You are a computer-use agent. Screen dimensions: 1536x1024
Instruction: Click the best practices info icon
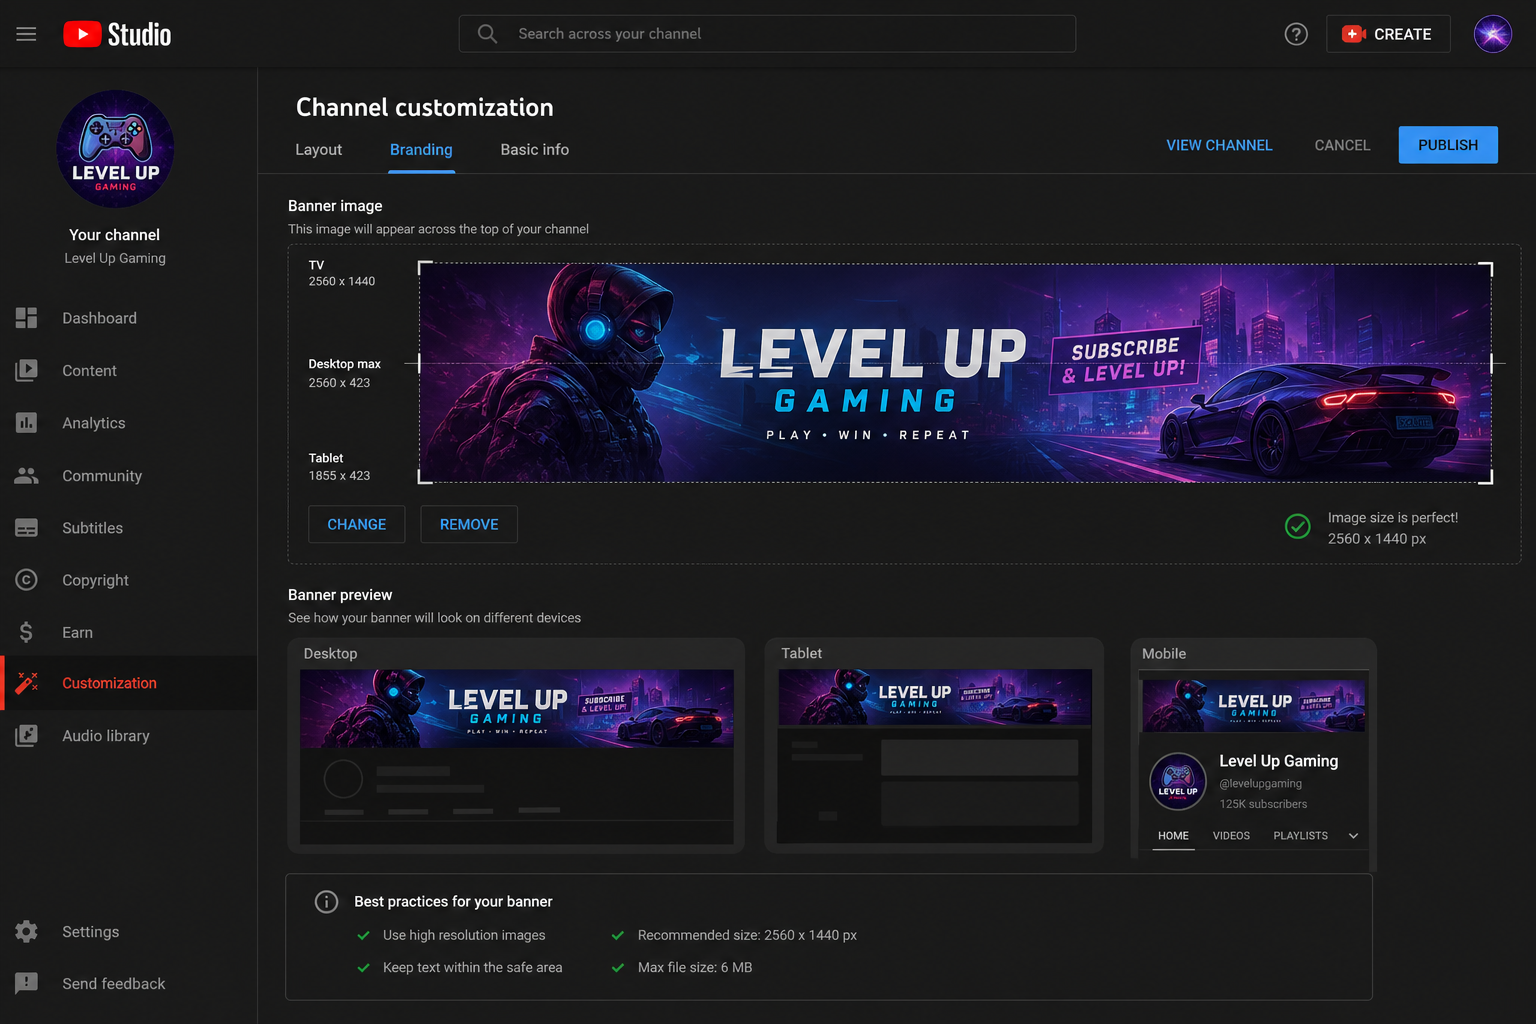point(326,902)
